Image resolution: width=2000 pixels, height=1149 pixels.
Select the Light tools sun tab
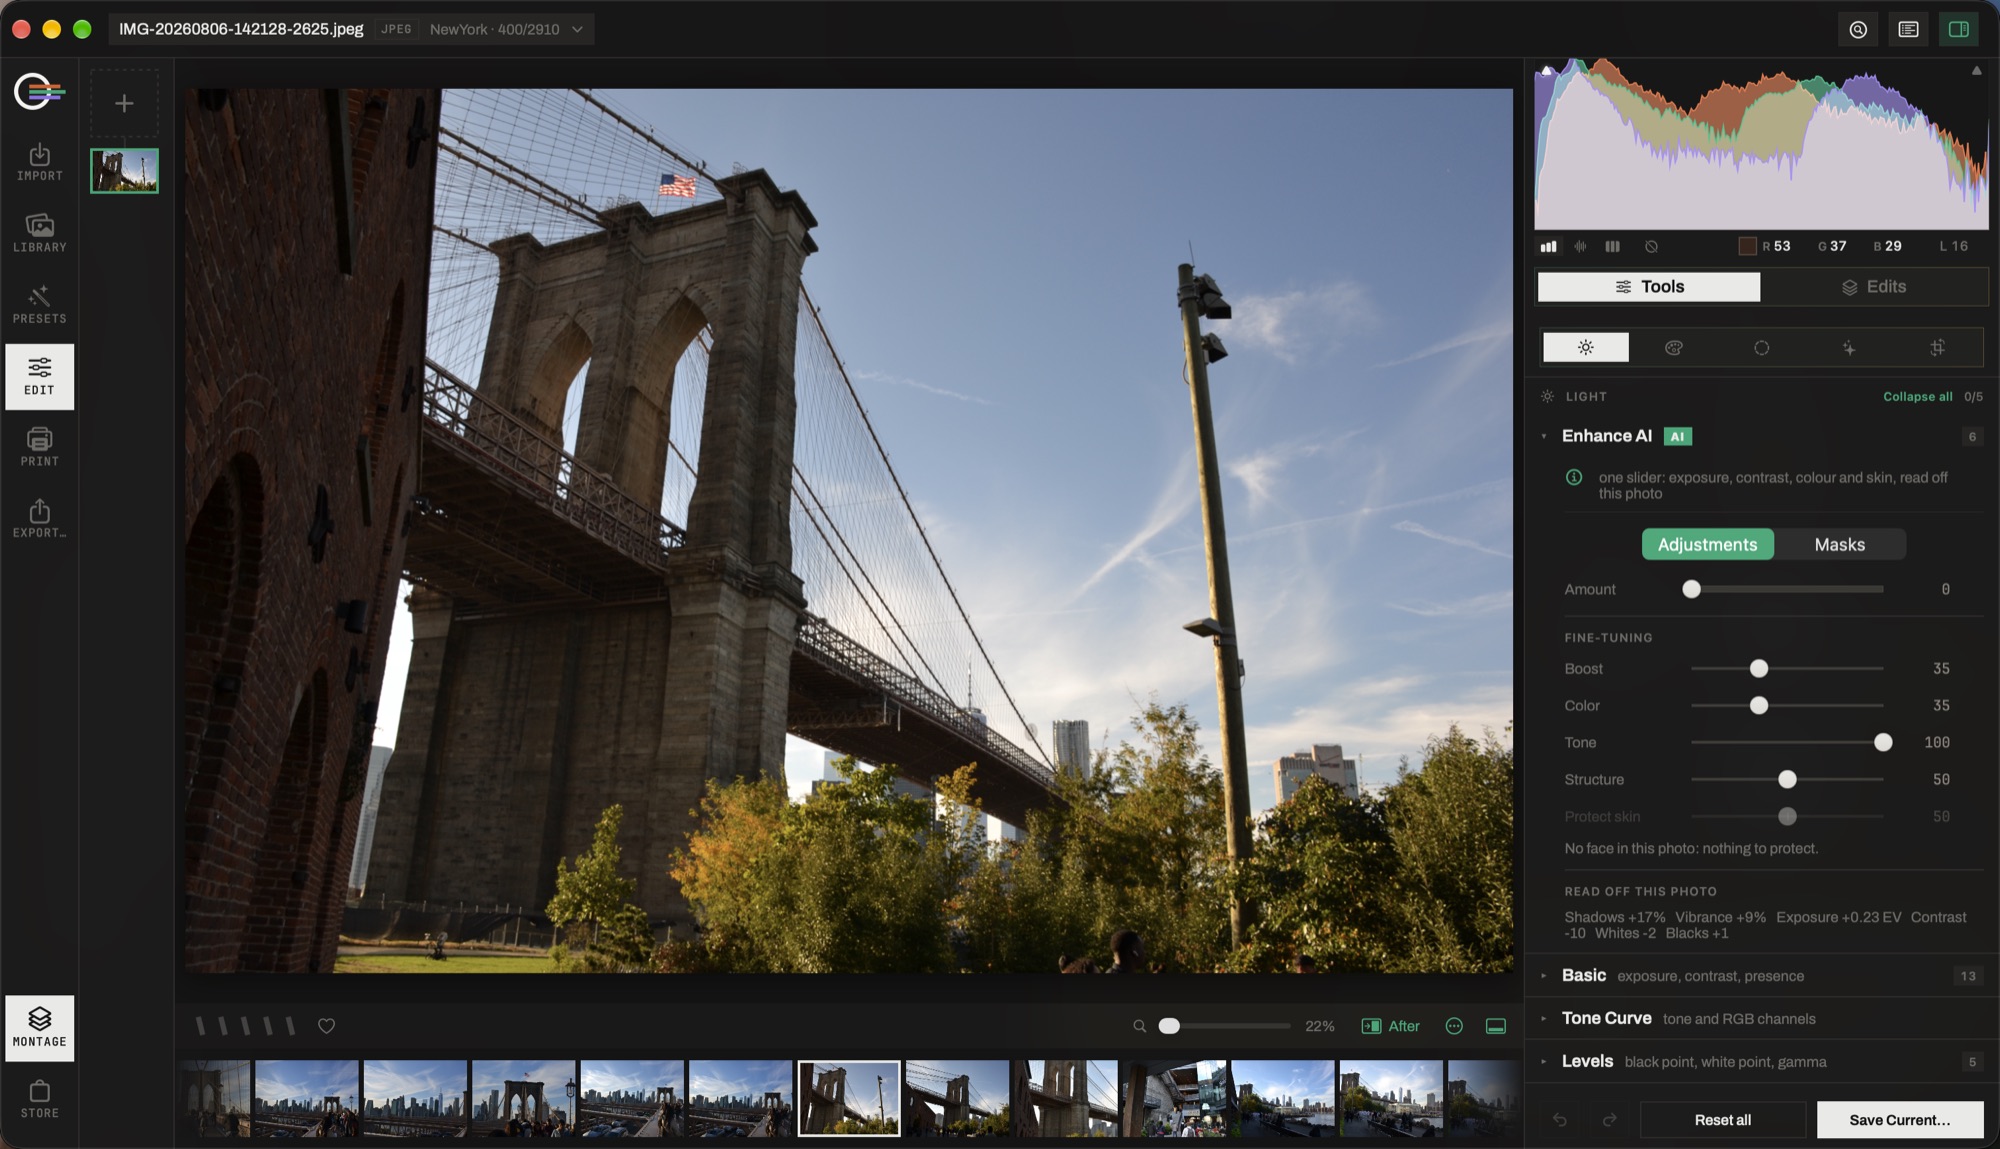click(1586, 348)
